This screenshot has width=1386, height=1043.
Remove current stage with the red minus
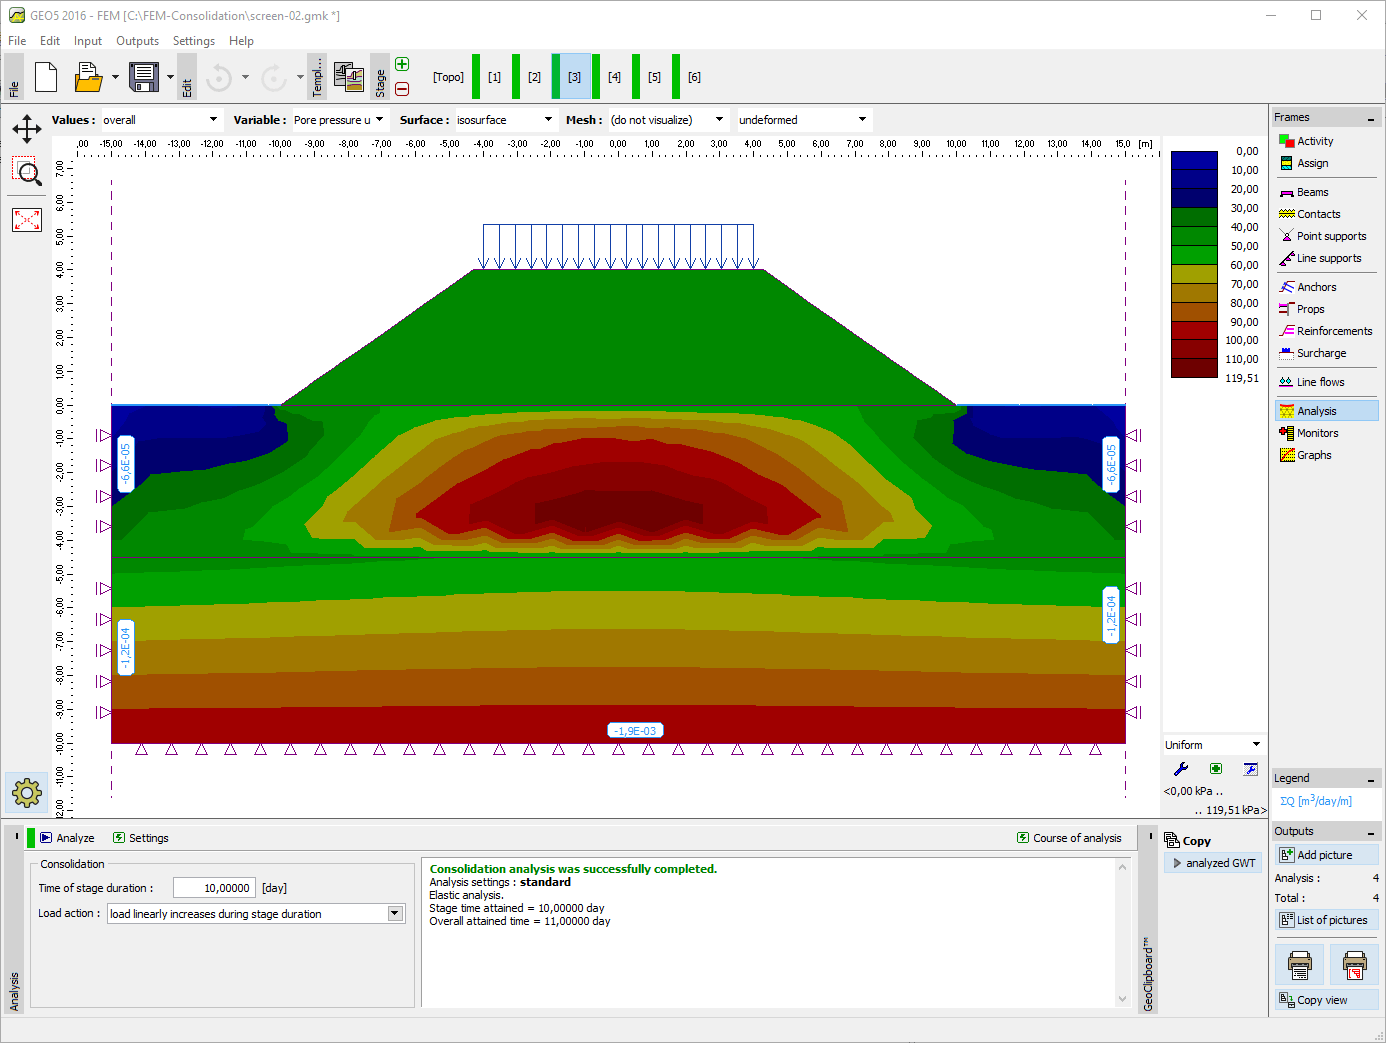click(401, 89)
